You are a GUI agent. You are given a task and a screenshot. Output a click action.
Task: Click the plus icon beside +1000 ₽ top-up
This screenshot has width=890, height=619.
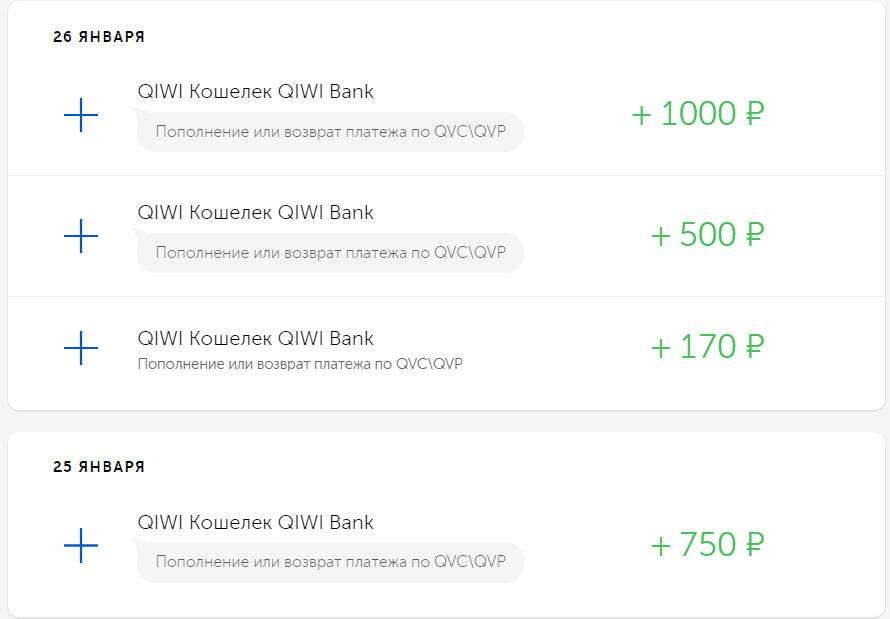81,116
